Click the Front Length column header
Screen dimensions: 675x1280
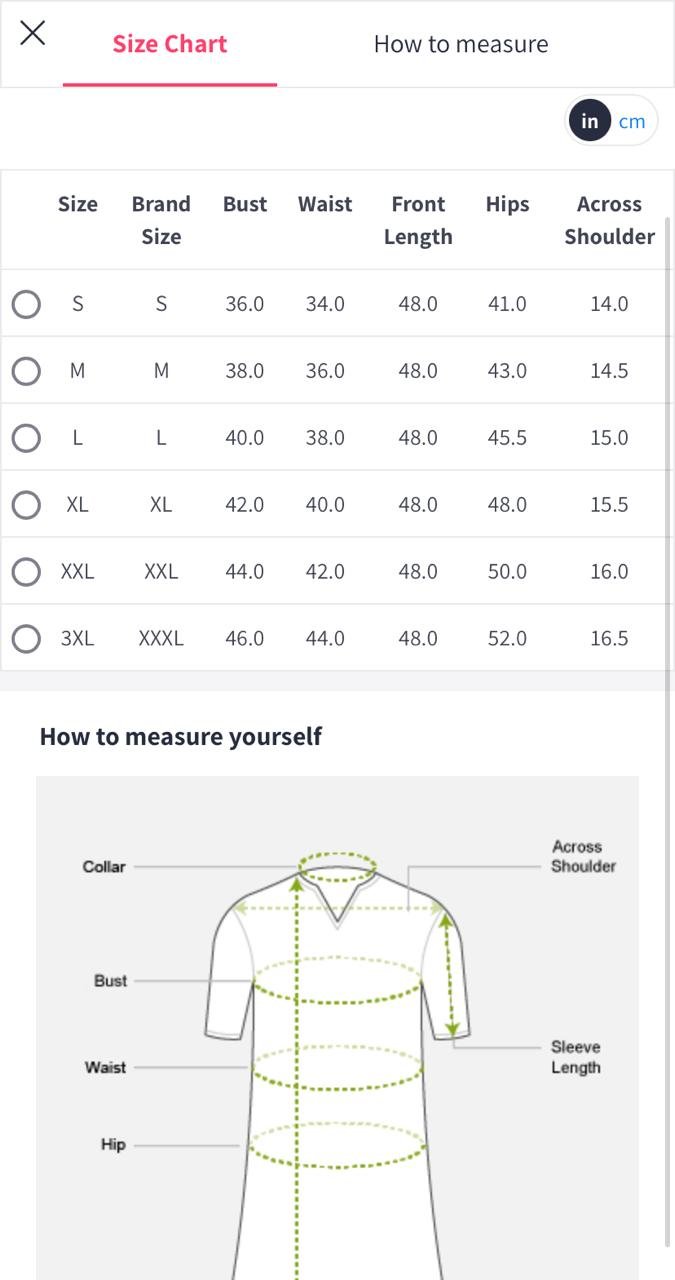click(418, 220)
